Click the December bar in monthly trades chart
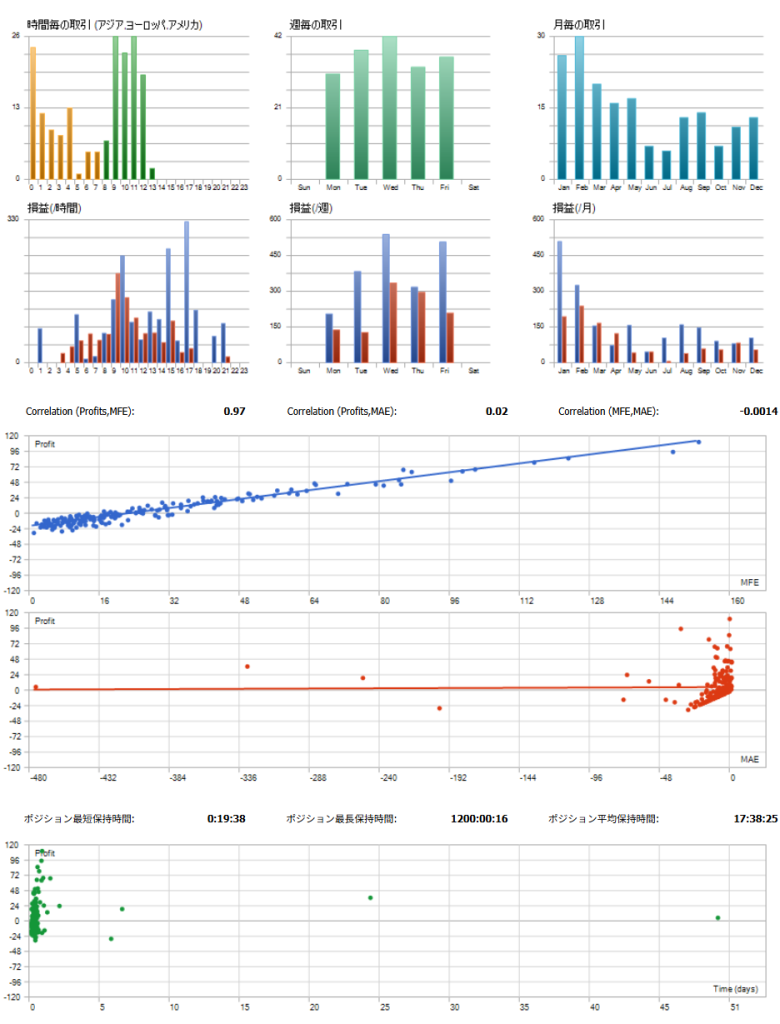The height and width of the screenshot is (1024, 780). (x=753, y=148)
